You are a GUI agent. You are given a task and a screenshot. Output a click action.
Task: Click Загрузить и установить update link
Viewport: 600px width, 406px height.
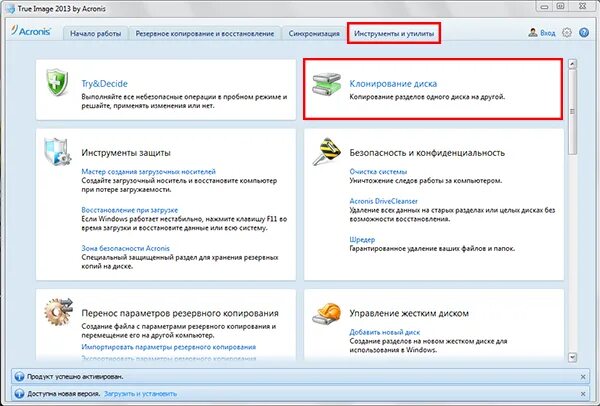pyautogui.click(x=140, y=393)
